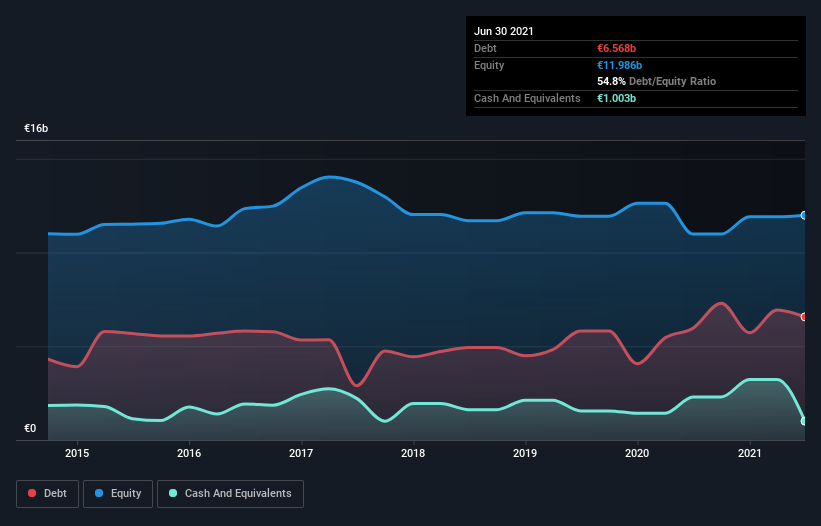This screenshot has width=821, height=526.
Task: Click the 2016 axis label
Action: [x=189, y=453]
